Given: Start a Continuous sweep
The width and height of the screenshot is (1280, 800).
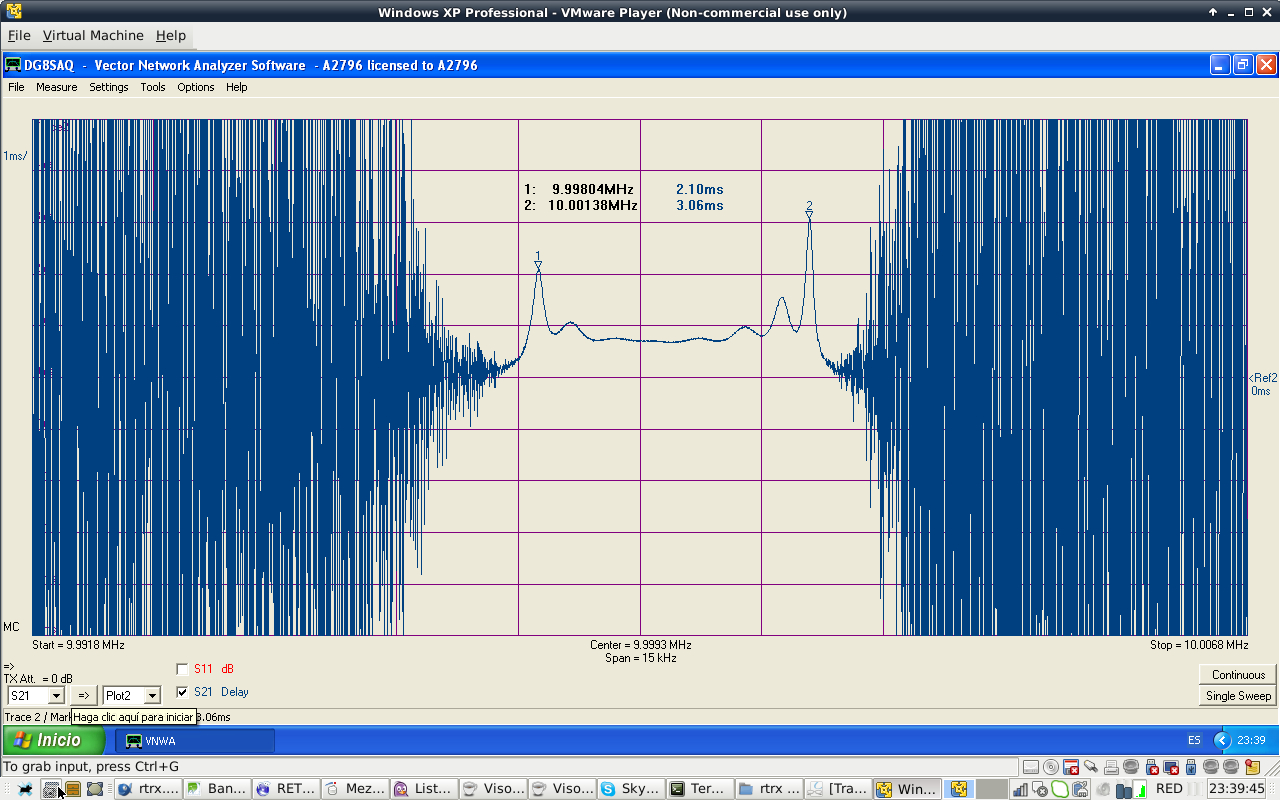Looking at the screenshot, I should 1238,675.
